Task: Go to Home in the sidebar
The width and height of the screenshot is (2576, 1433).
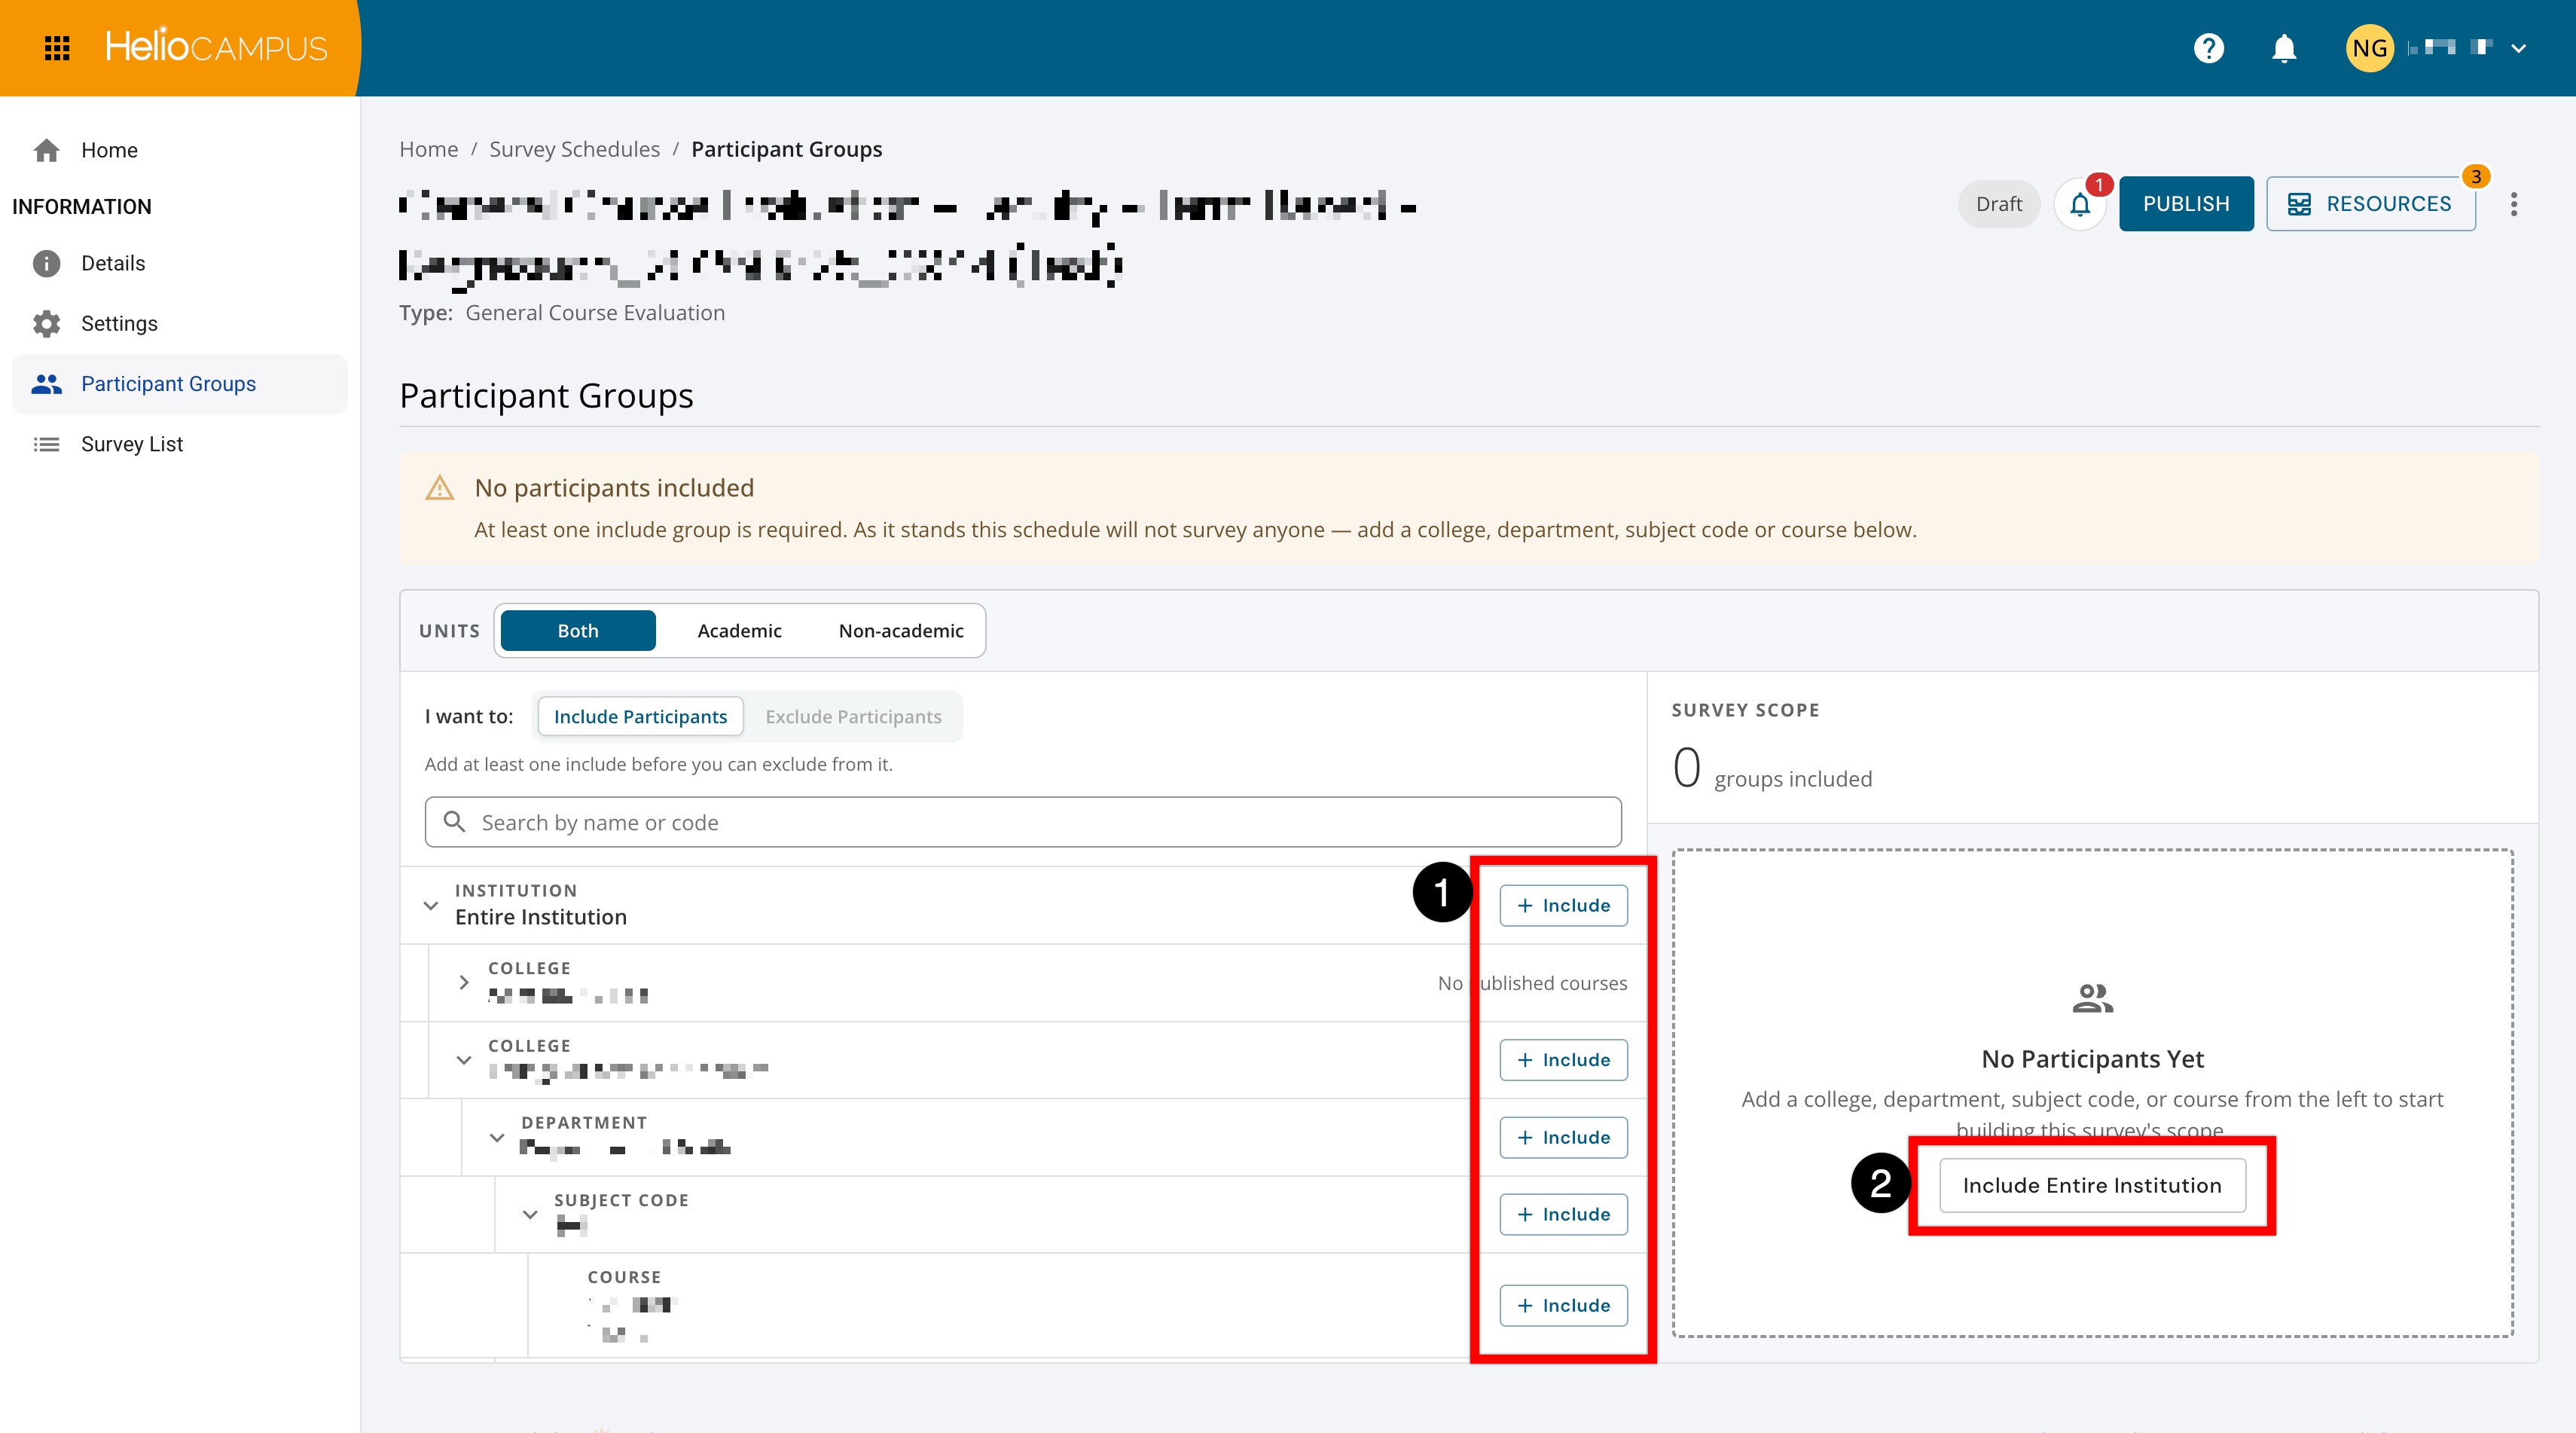Action: pyautogui.click(x=180, y=150)
